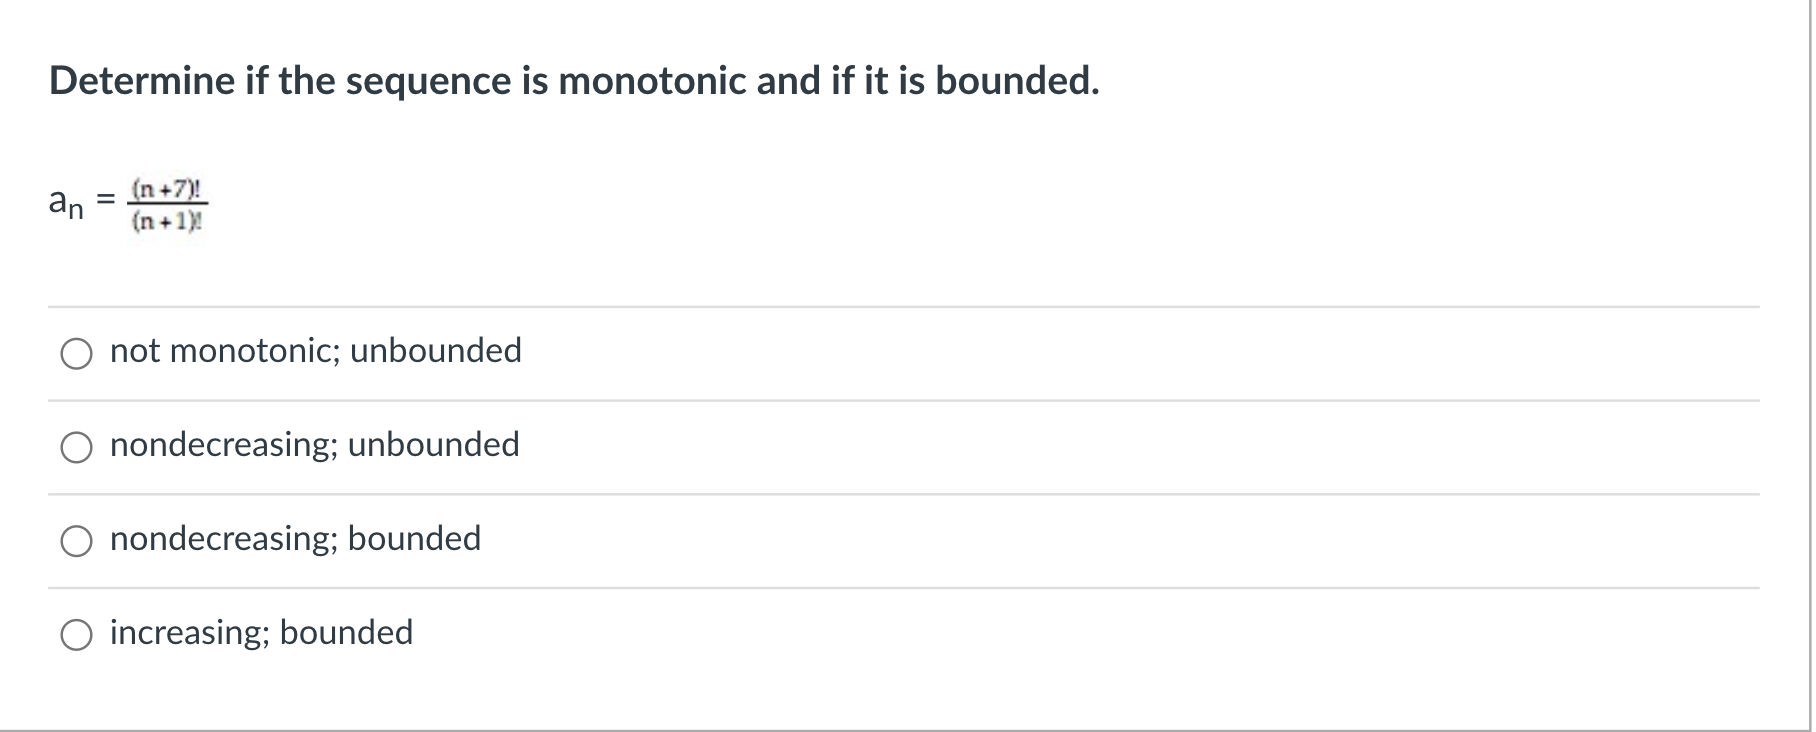Click the "nondecreasing; bounded" answer text
The image size is (1816, 732).
[x=295, y=538]
